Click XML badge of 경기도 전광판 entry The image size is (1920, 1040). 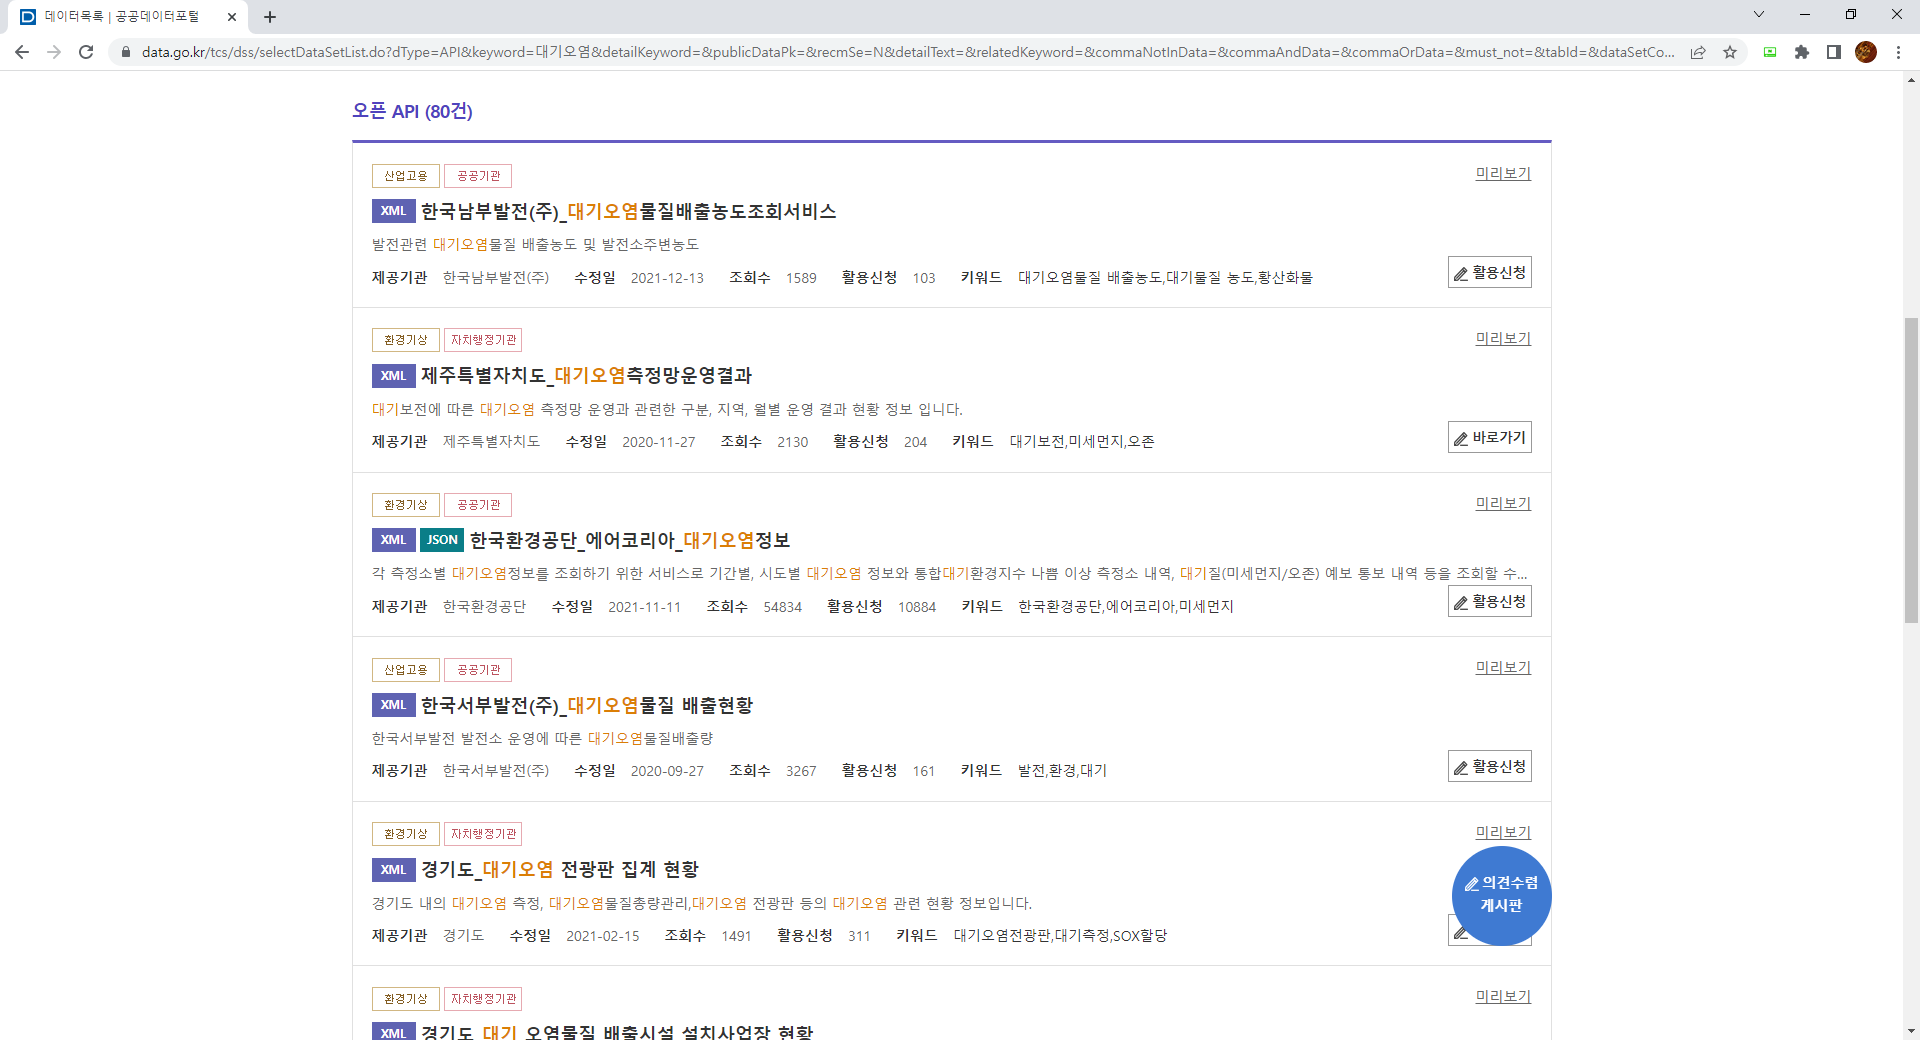[393, 870]
